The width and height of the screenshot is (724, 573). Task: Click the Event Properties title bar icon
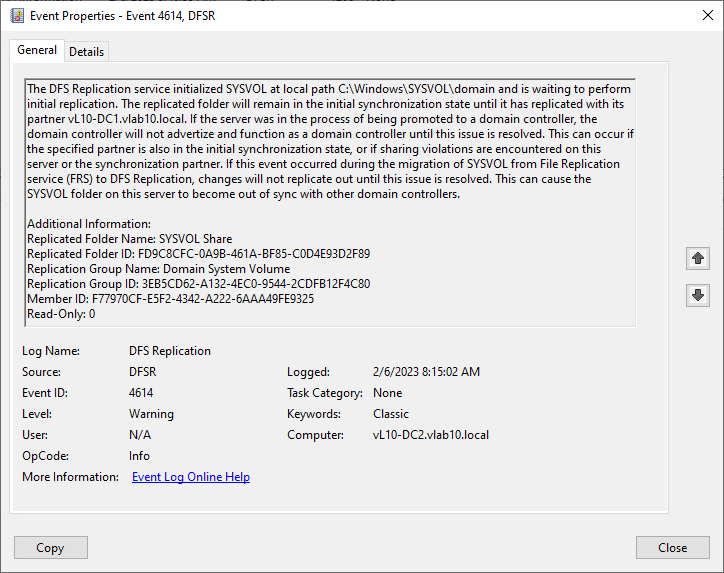coord(15,15)
